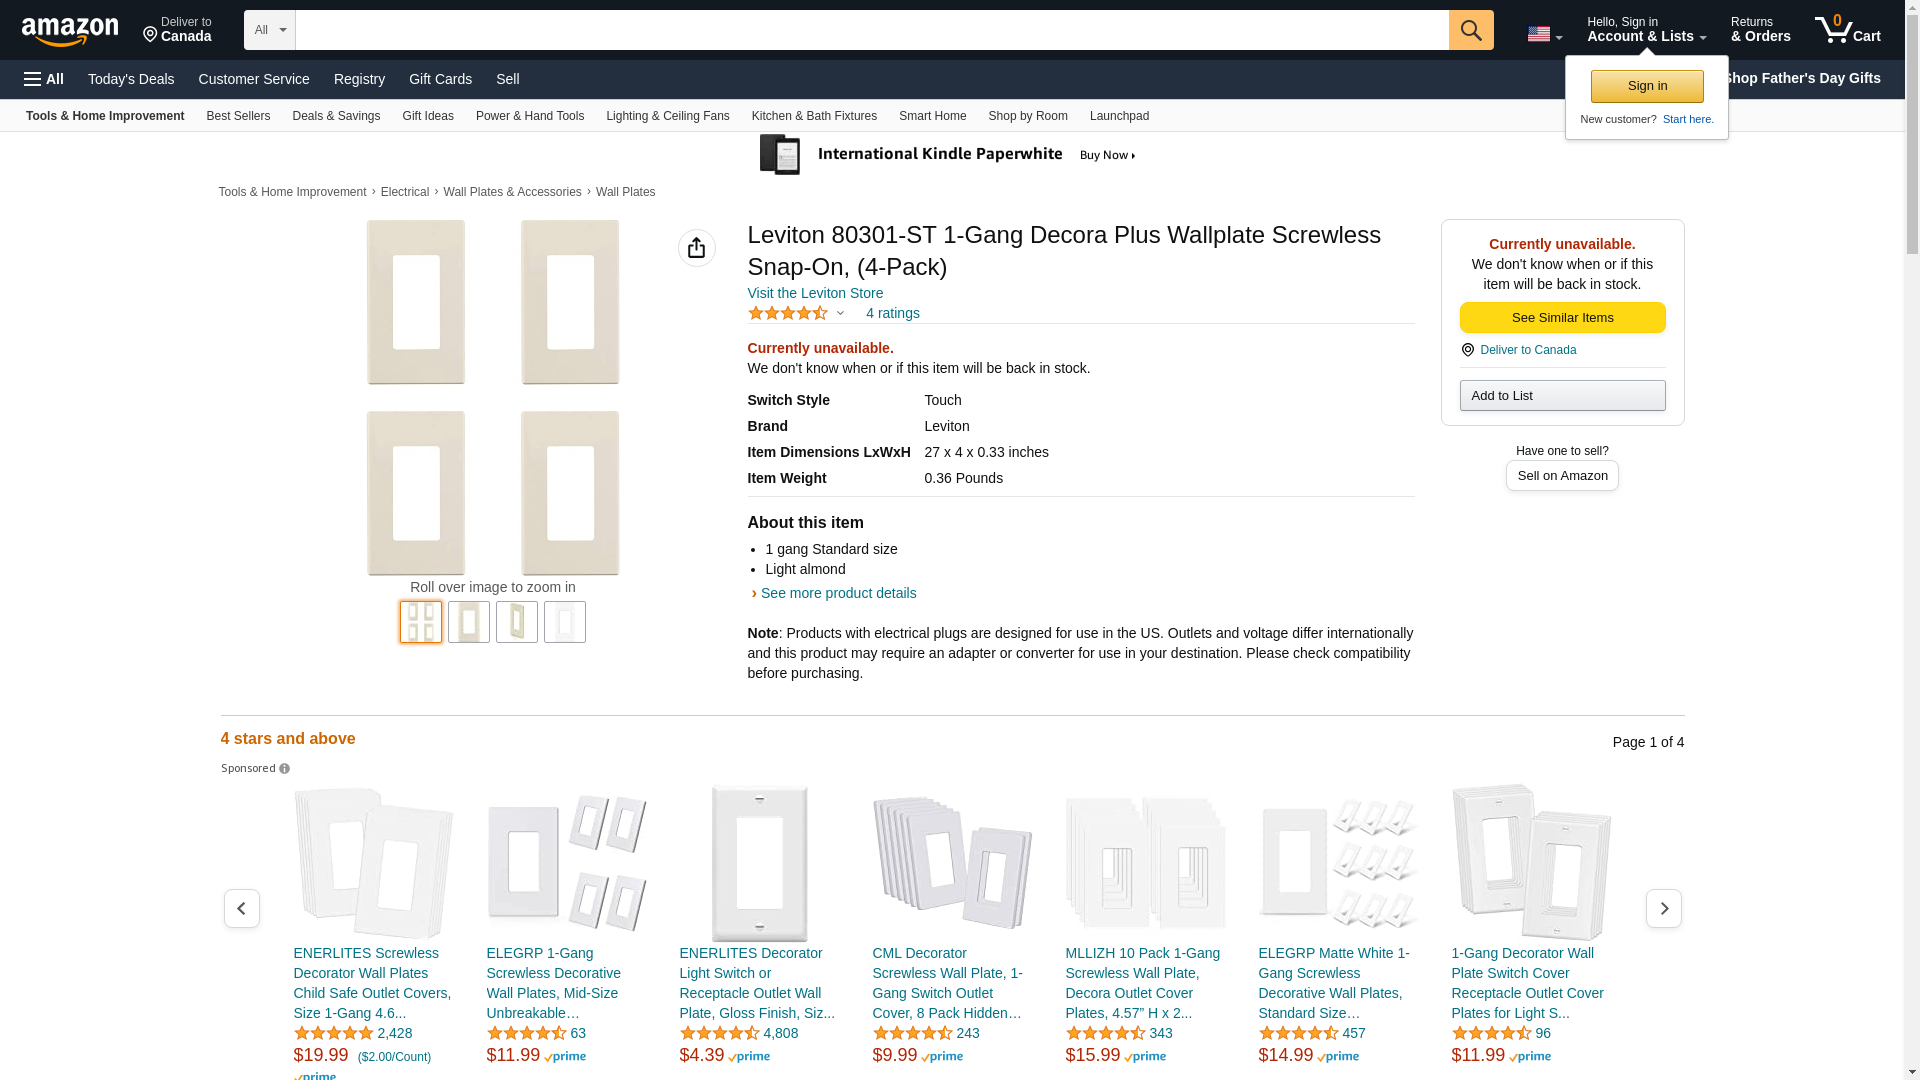Click the Sponsored info icon

pyautogui.click(x=285, y=769)
